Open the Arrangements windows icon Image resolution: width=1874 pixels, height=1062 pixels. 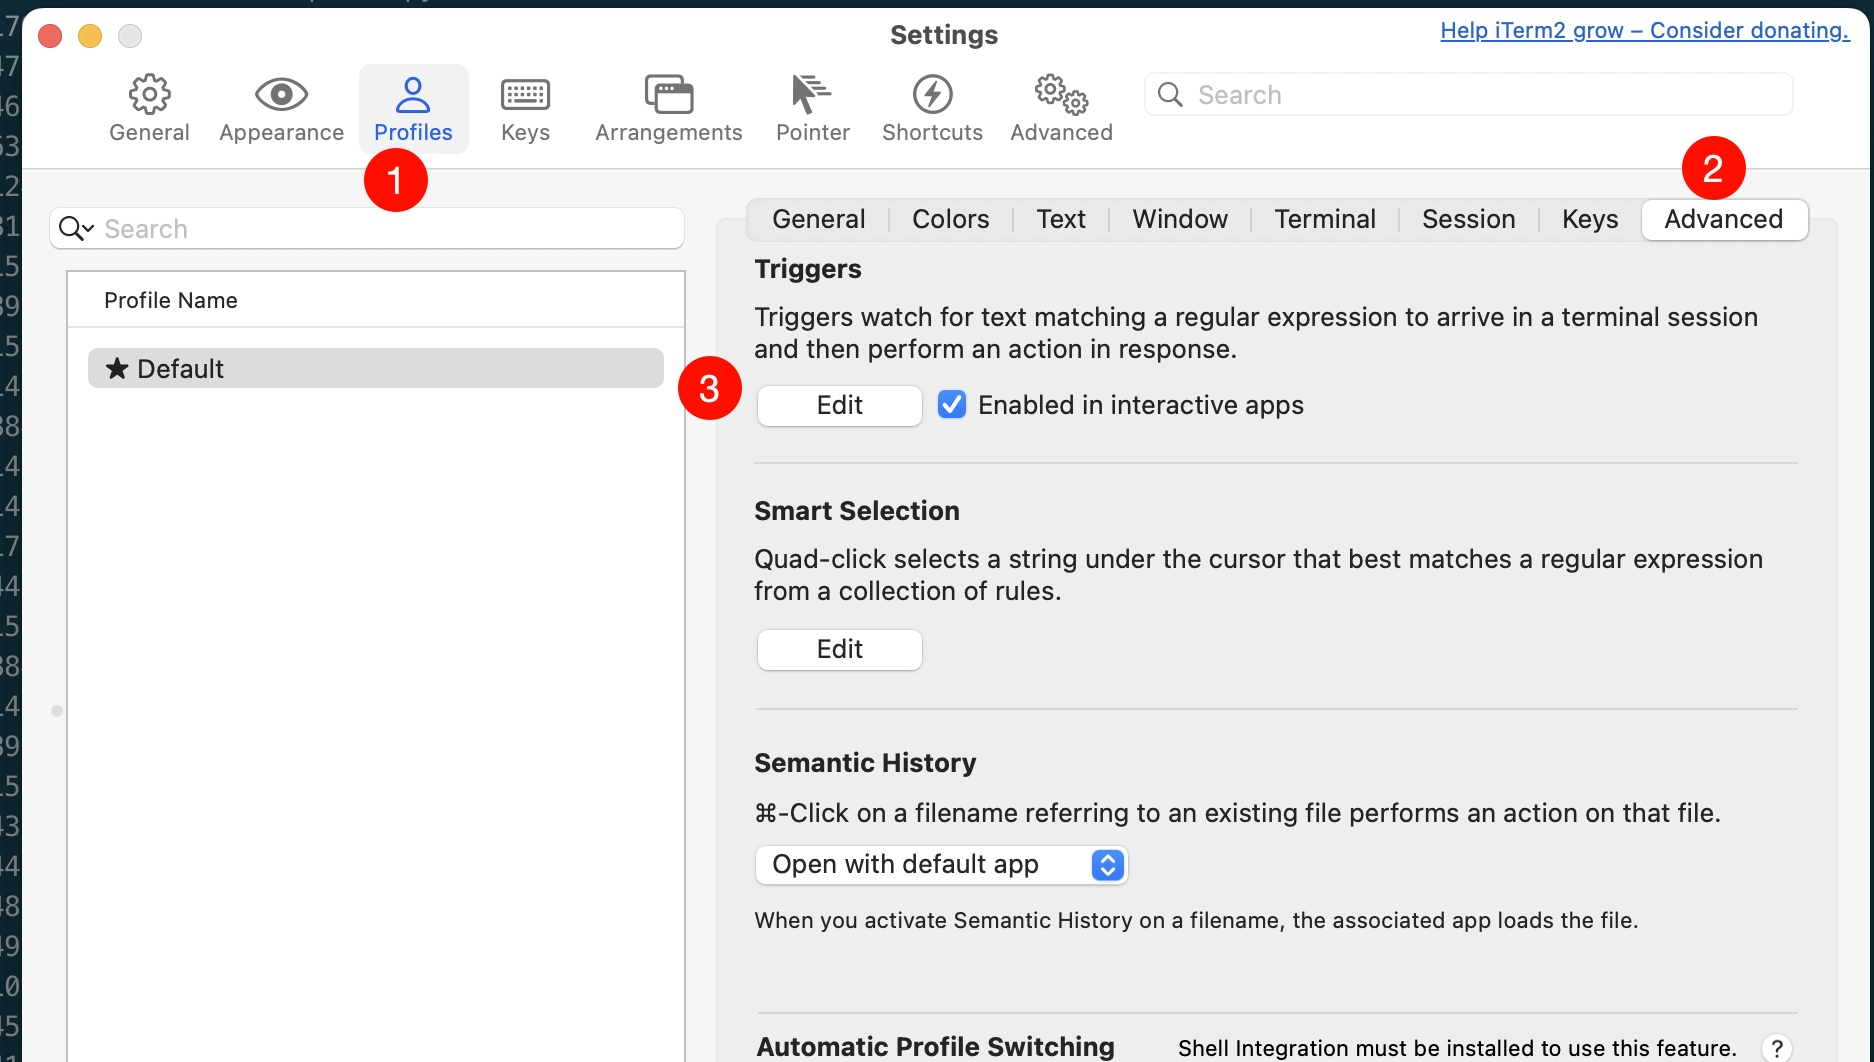point(668,94)
